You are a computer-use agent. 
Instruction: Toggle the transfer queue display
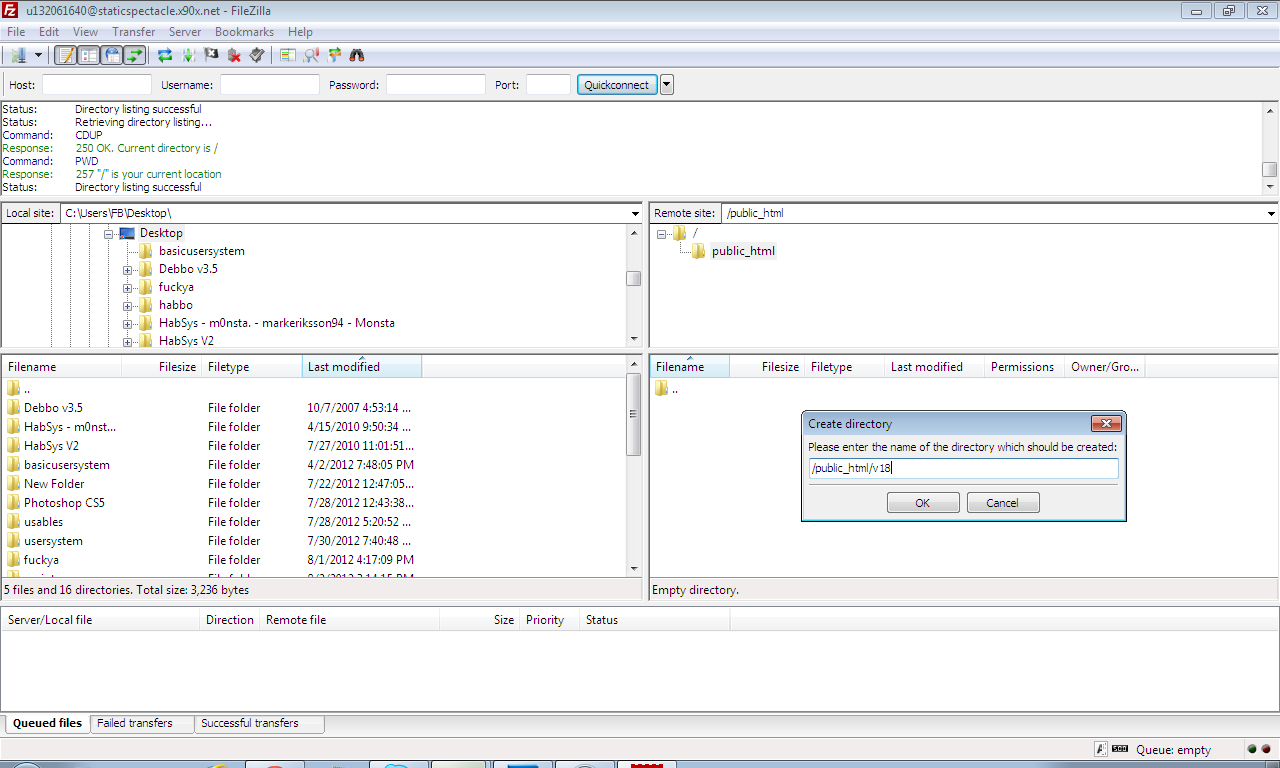[x=134, y=55]
